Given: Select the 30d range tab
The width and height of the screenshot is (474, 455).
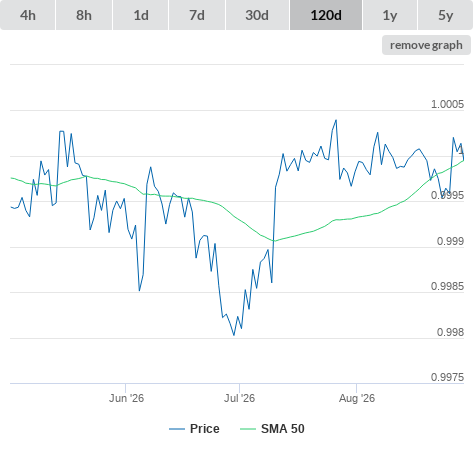Looking at the screenshot, I should click(257, 15).
